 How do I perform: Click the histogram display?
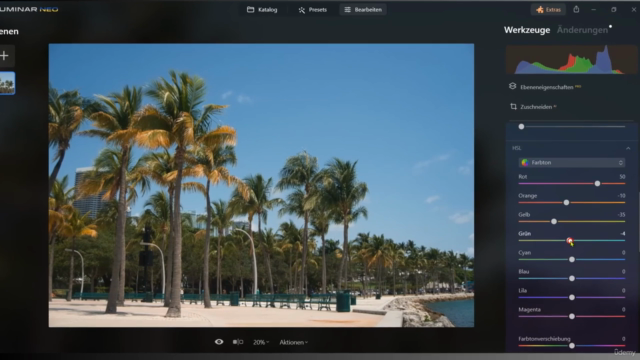coord(571,60)
